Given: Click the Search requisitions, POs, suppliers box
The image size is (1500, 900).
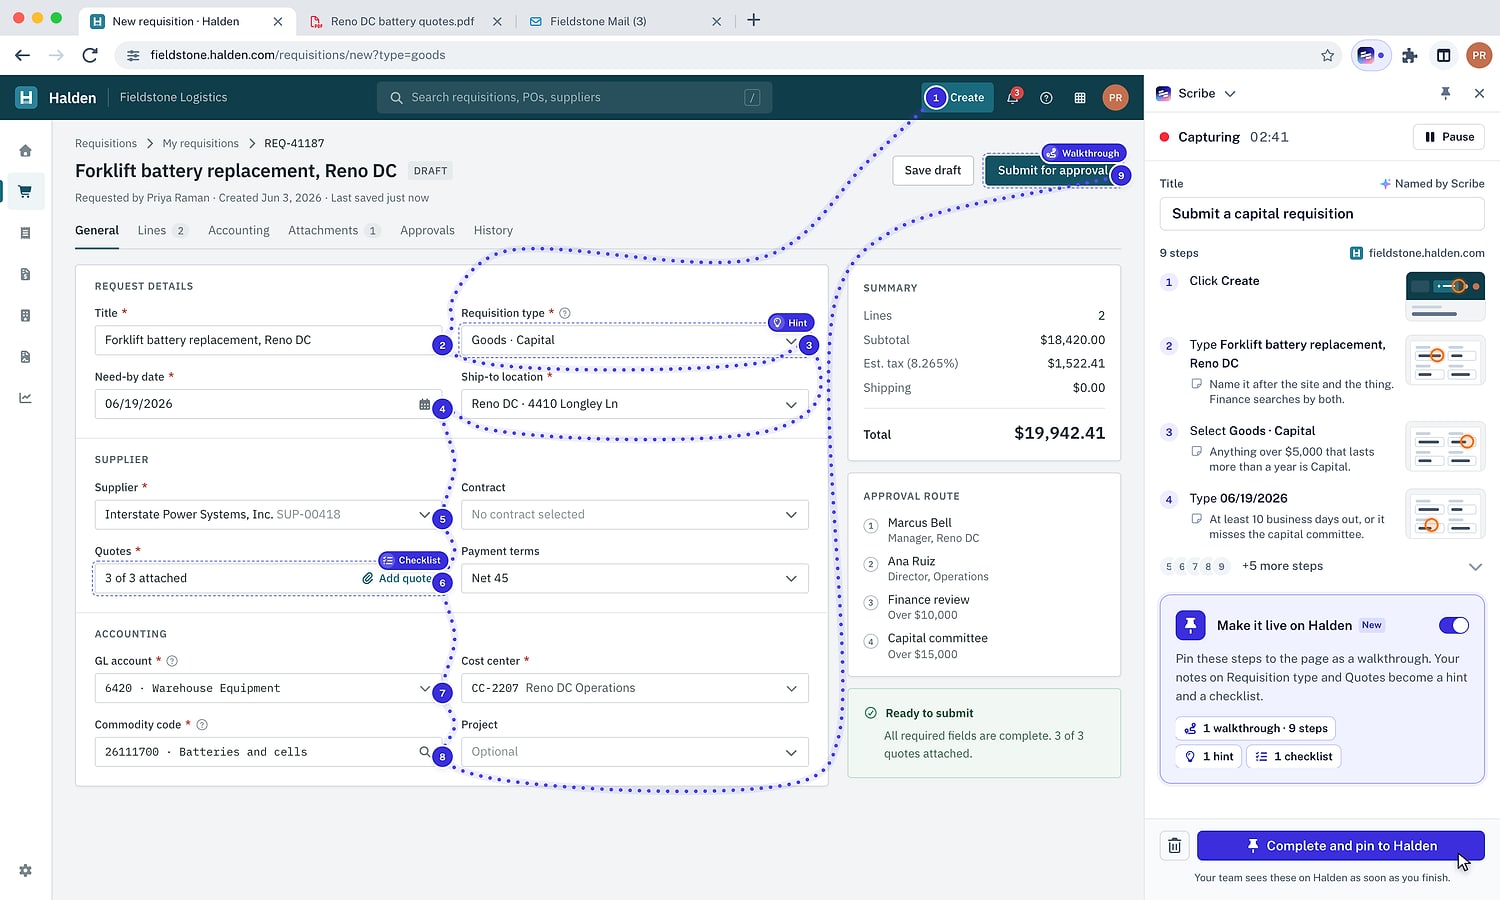Looking at the screenshot, I should pos(574,97).
